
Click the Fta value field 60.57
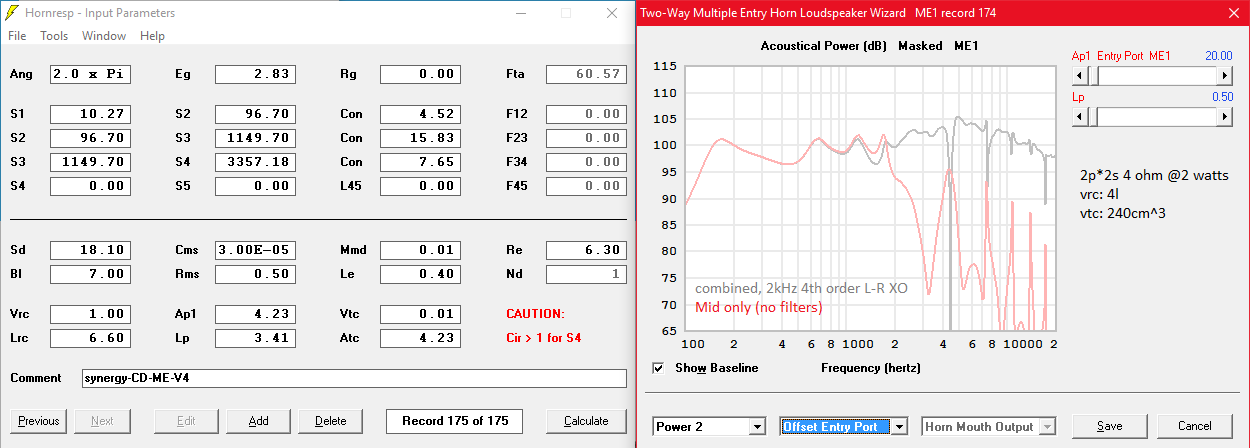(x=586, y=74)
